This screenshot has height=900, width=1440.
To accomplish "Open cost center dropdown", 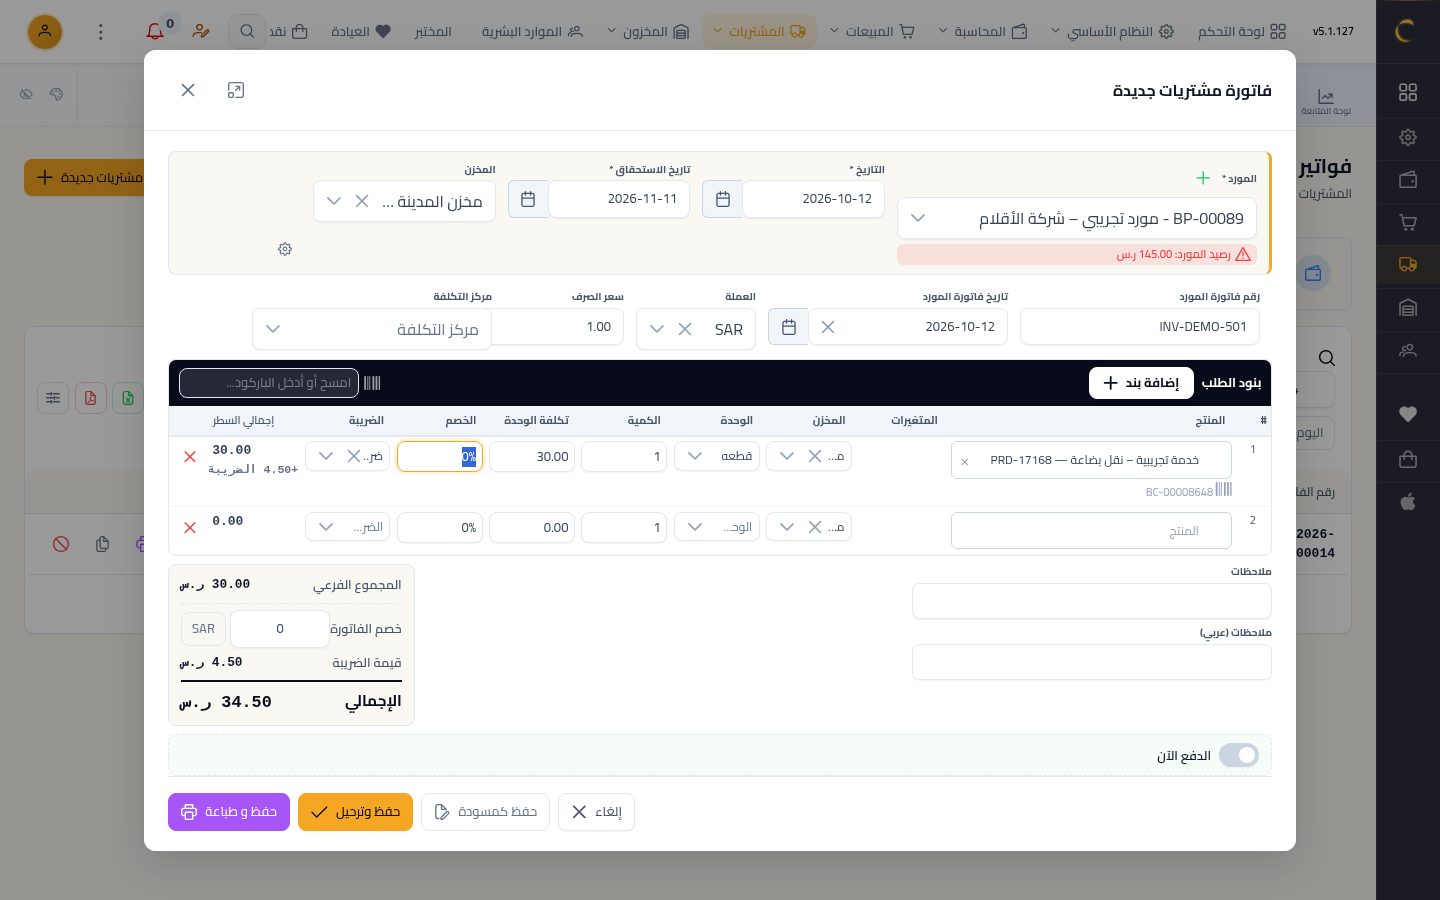I will [x=372, y=329].
